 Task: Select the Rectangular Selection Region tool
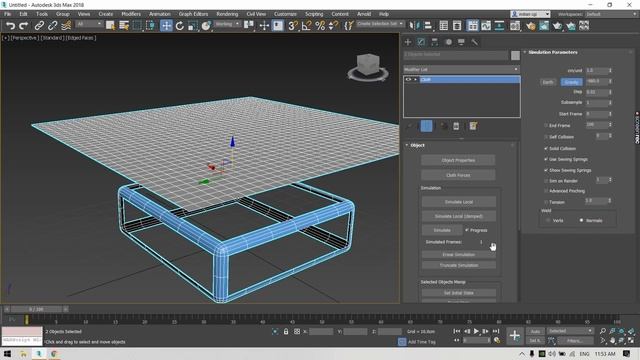[137, 26]
